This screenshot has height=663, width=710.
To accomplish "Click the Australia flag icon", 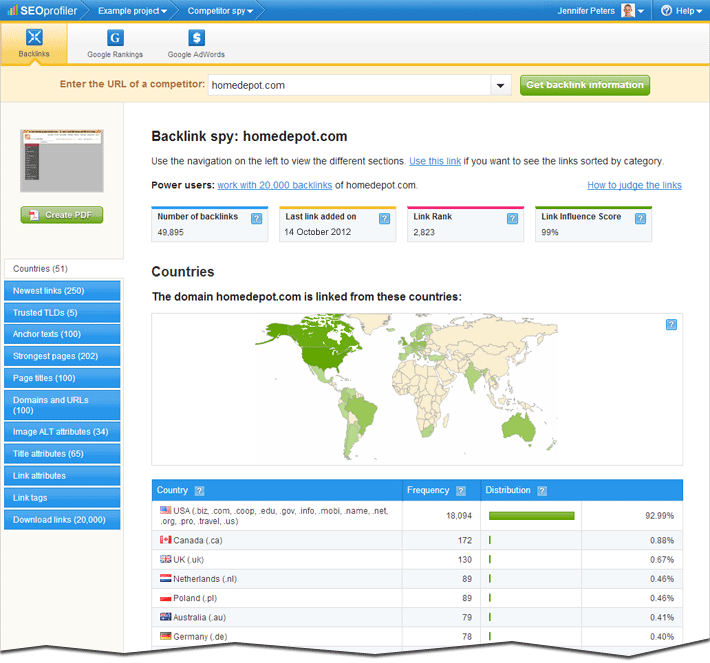I will 165,617.
